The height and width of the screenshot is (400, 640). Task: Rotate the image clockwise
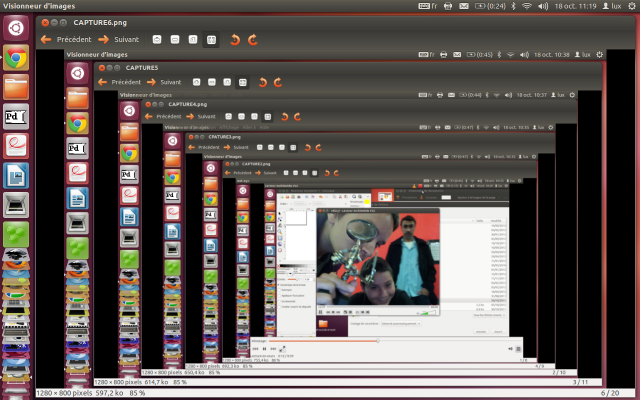click(x=253, y=40)
